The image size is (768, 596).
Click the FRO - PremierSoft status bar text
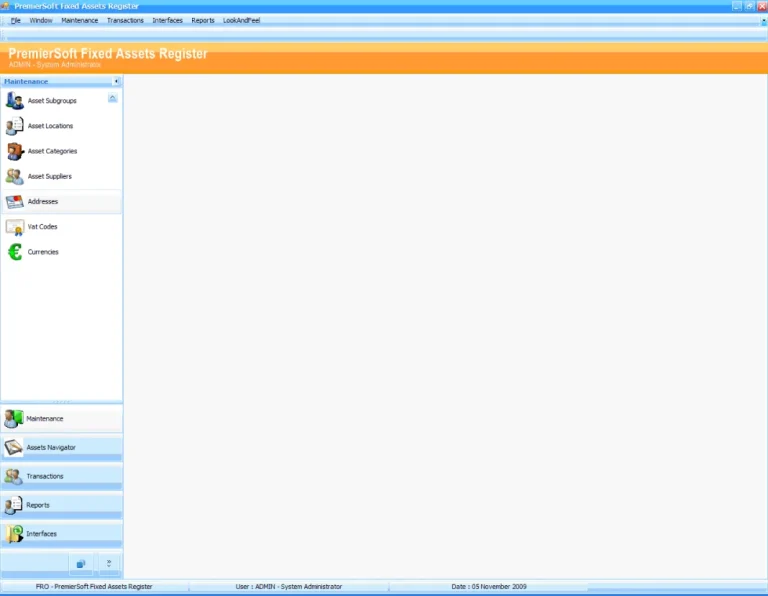94,586
